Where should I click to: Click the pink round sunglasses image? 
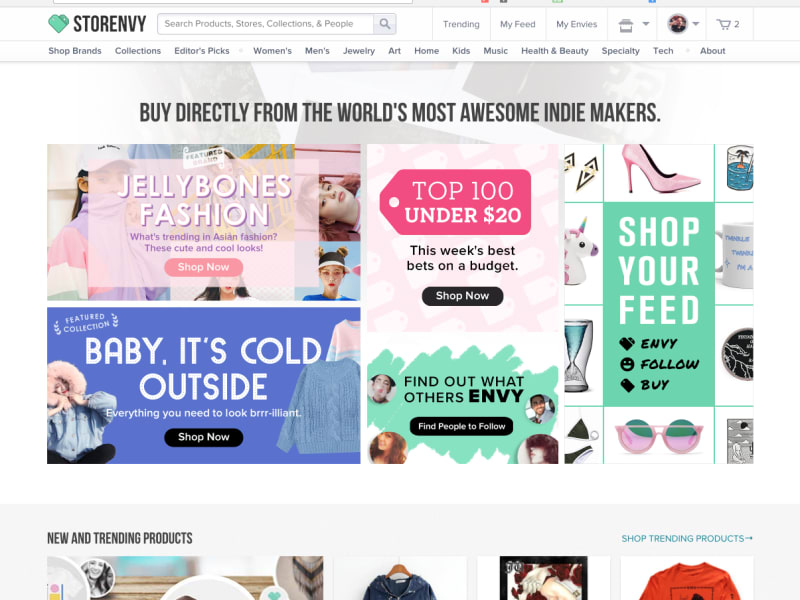click(659, 436)
